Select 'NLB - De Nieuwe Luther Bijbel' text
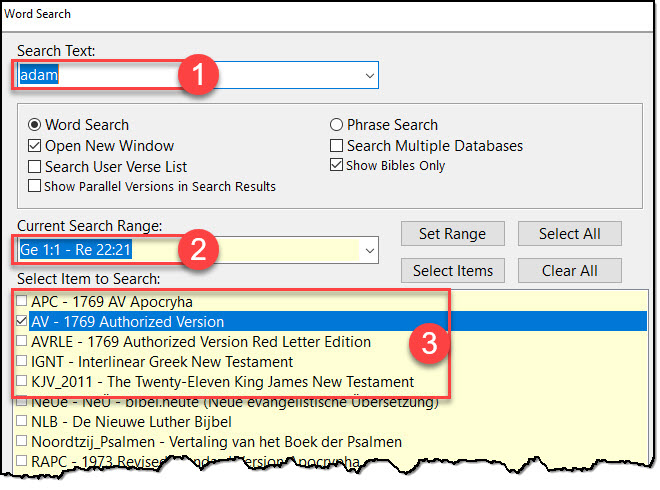 (x=131, y=422)
